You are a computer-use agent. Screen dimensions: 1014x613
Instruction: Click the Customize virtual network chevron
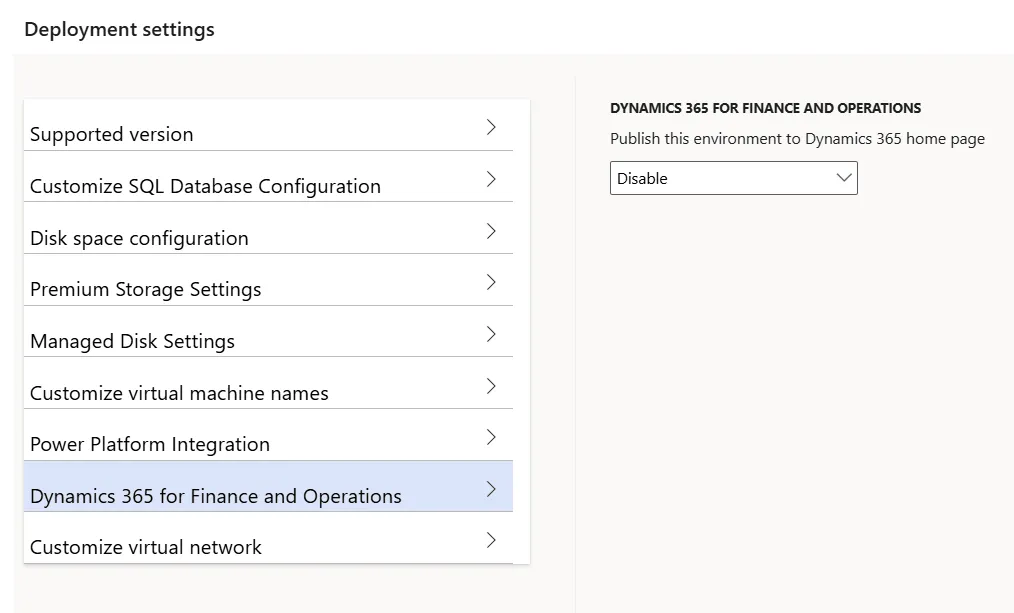491,540
